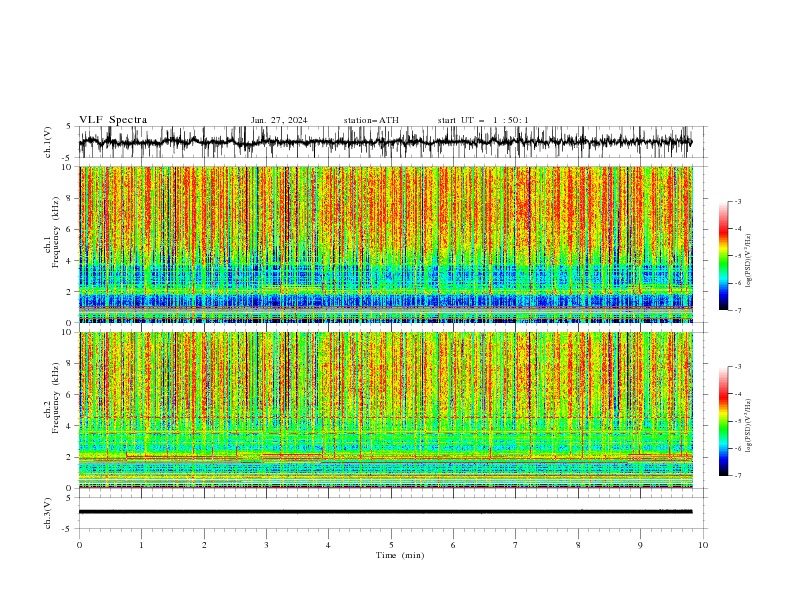Click the "-5" label on the ch.1 colorbar
Screen dimensions: 792x612
pyautogui.click(x=738, y=256)
